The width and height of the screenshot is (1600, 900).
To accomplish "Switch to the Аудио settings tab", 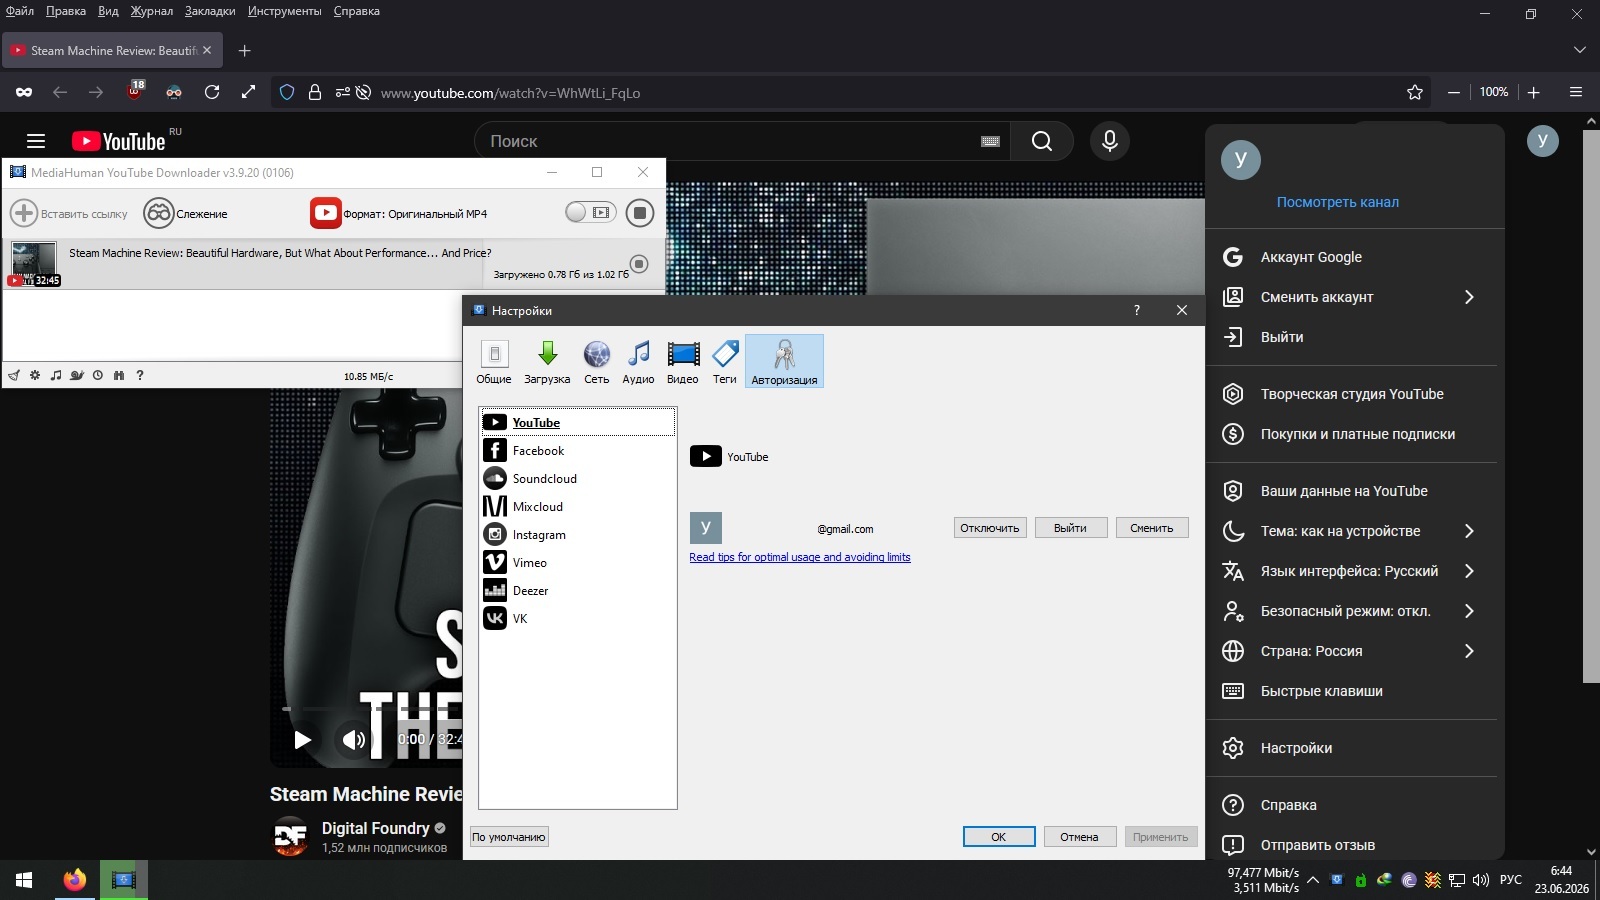I will click(x=638, y=361).
